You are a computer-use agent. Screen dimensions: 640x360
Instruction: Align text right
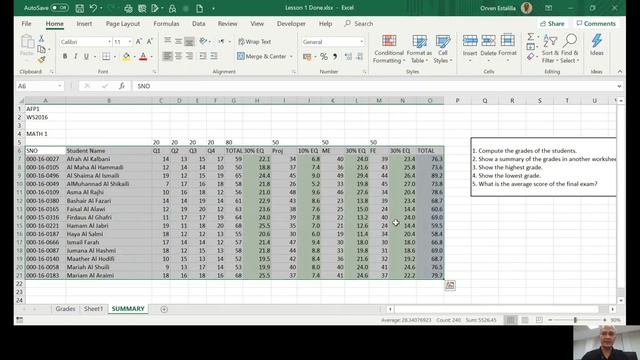click(189, 56)
